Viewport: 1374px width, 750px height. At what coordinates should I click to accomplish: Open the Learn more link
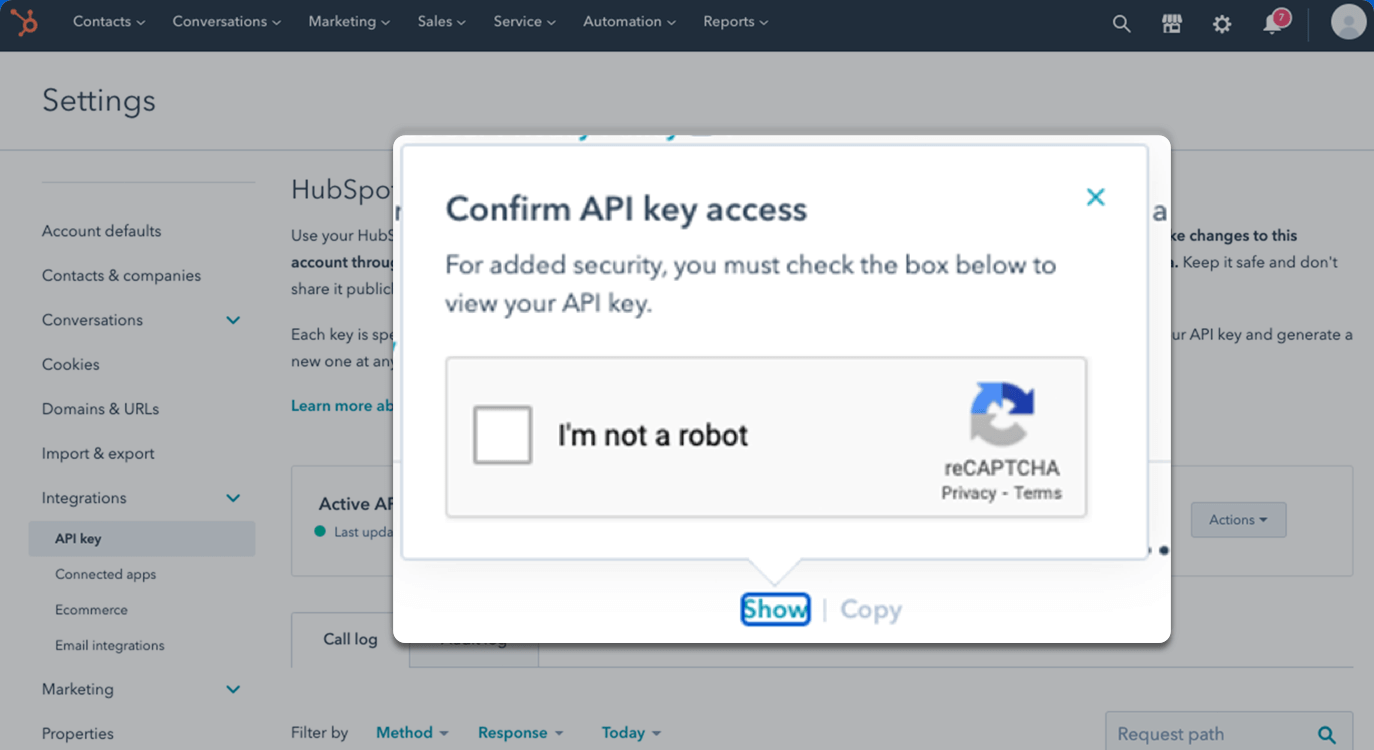coord(341,405)
